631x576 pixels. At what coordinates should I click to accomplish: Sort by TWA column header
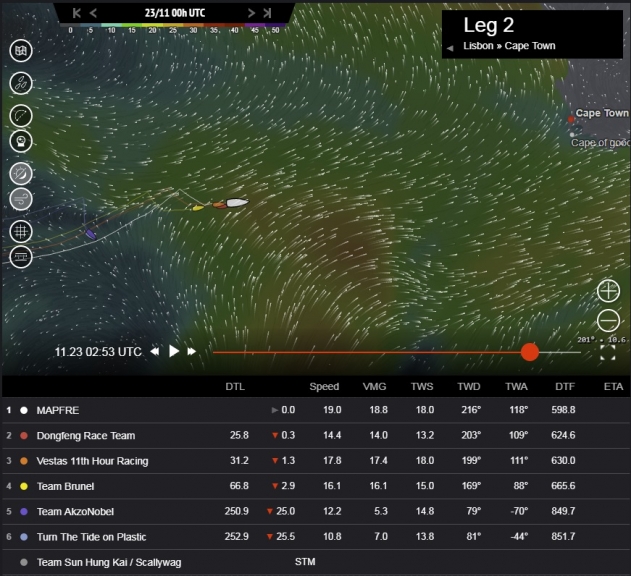516,387
